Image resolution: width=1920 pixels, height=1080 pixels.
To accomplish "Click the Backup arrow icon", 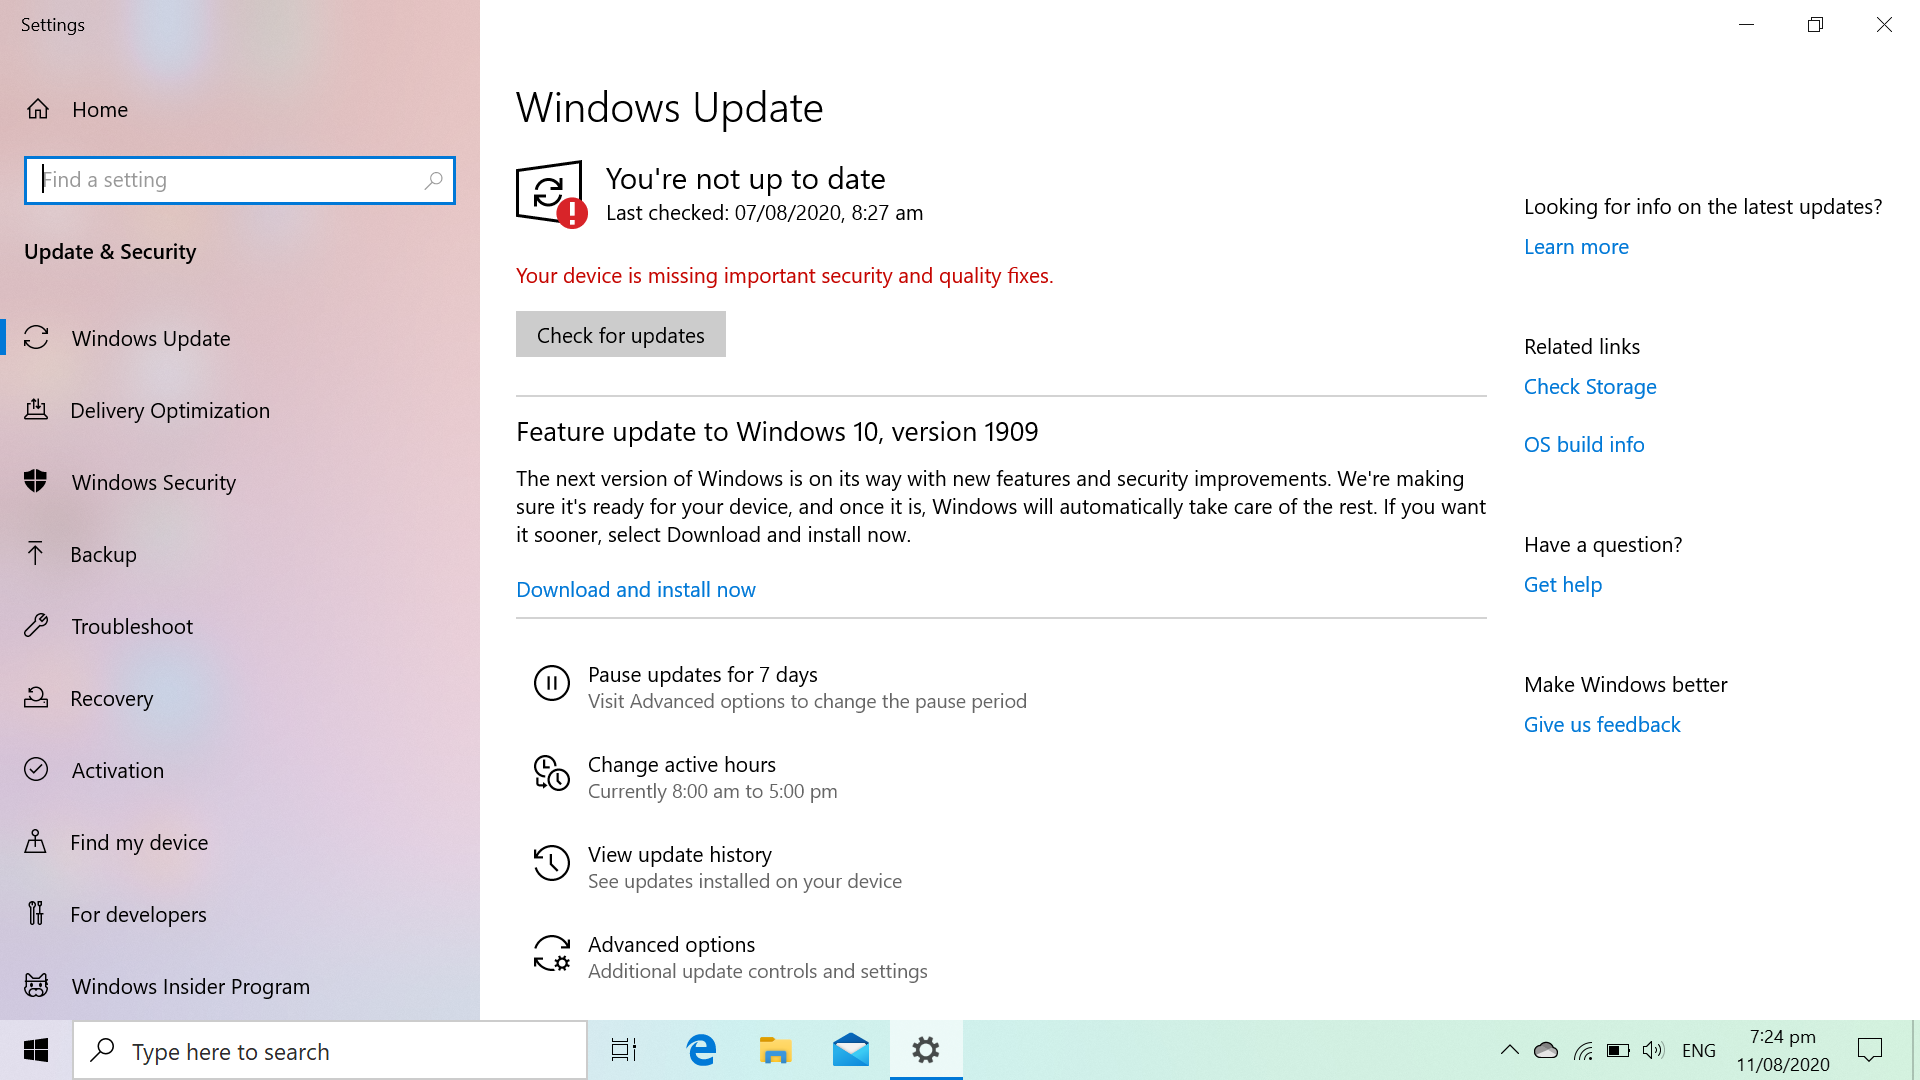I will point(36,554).
